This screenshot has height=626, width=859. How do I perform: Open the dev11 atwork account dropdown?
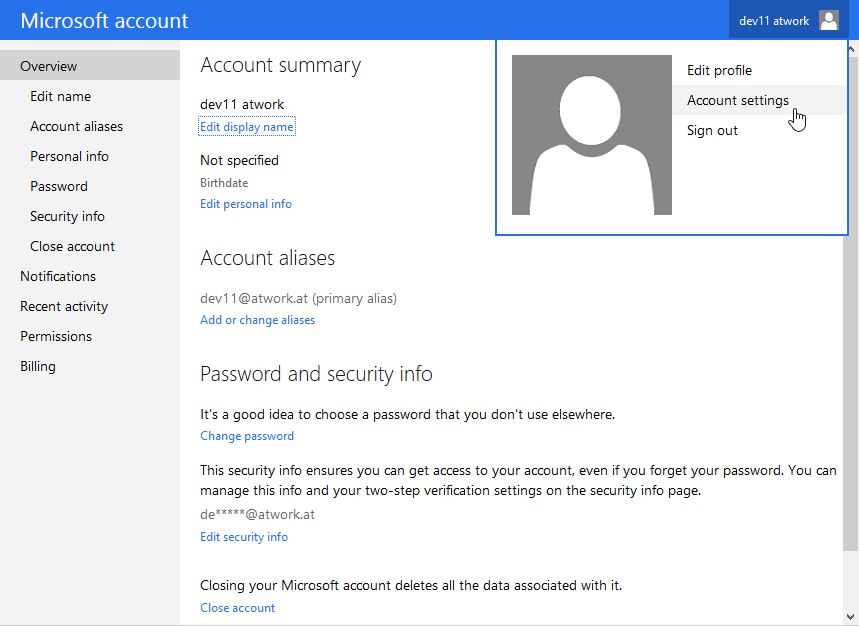click(x=774, y=20)
